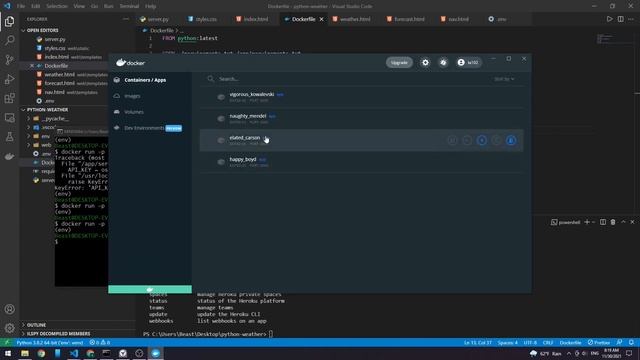The height and width of the screenshot is (360, 640).
Task: Click kill terminal trash icon
Action: (x=613, y=222)
